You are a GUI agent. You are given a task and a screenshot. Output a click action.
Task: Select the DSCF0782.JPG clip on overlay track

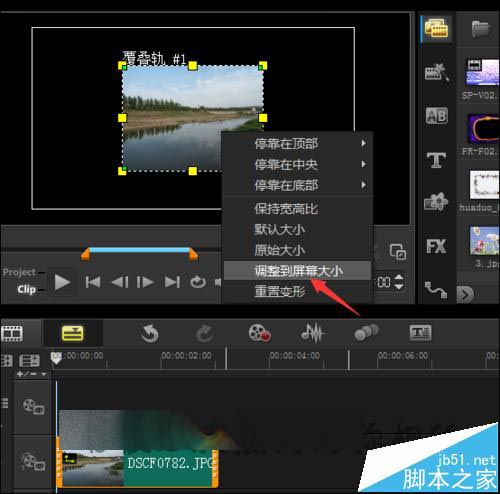click(138, 468)
